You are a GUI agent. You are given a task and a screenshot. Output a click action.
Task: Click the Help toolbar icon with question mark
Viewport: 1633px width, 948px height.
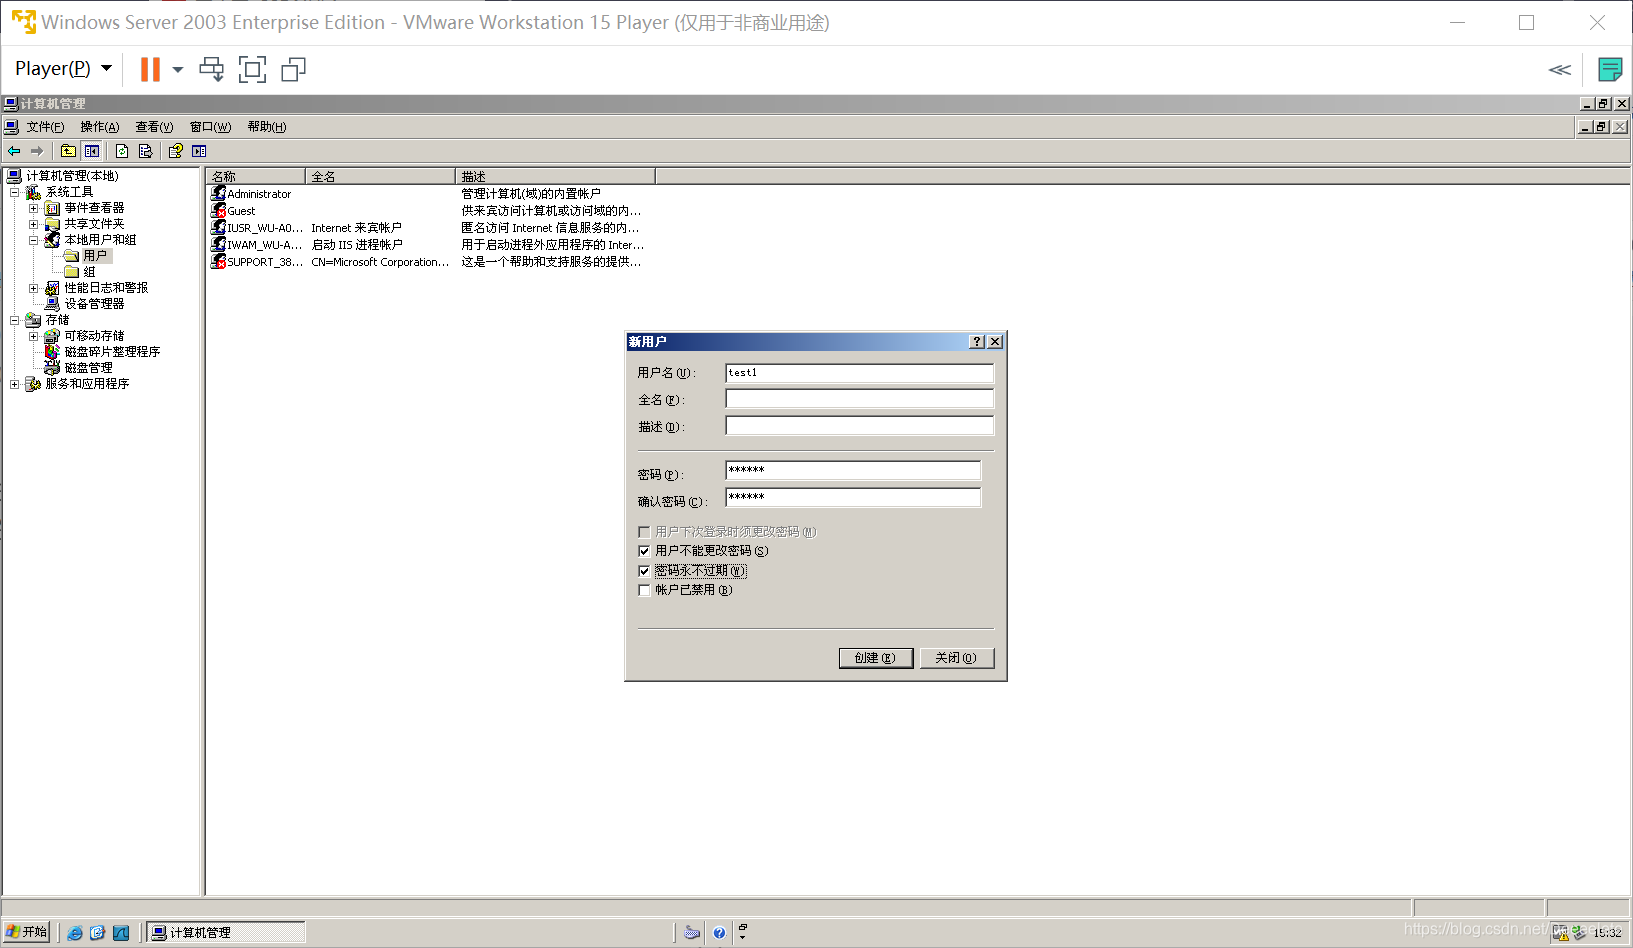[176, 151]
